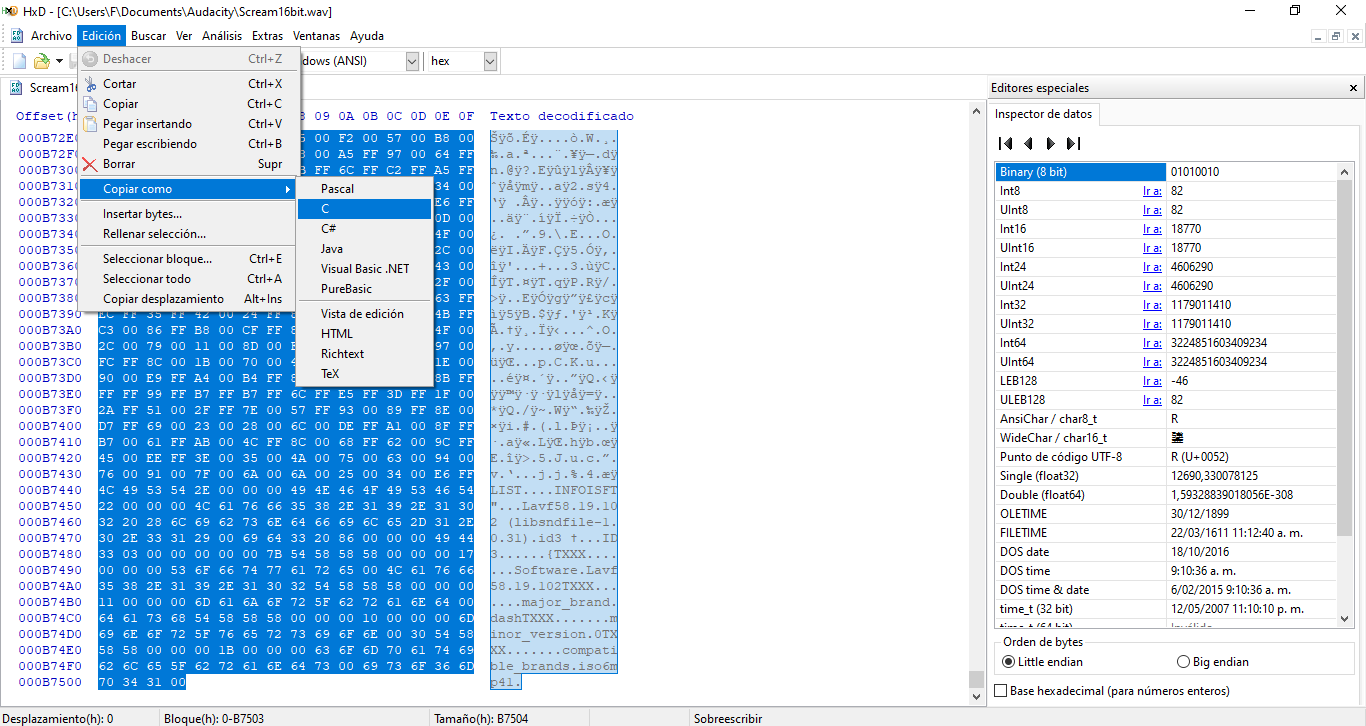The height and width of the screenshot is (726, 1366).
Task: Open the Buscar menu
Action: click(149, 36)
